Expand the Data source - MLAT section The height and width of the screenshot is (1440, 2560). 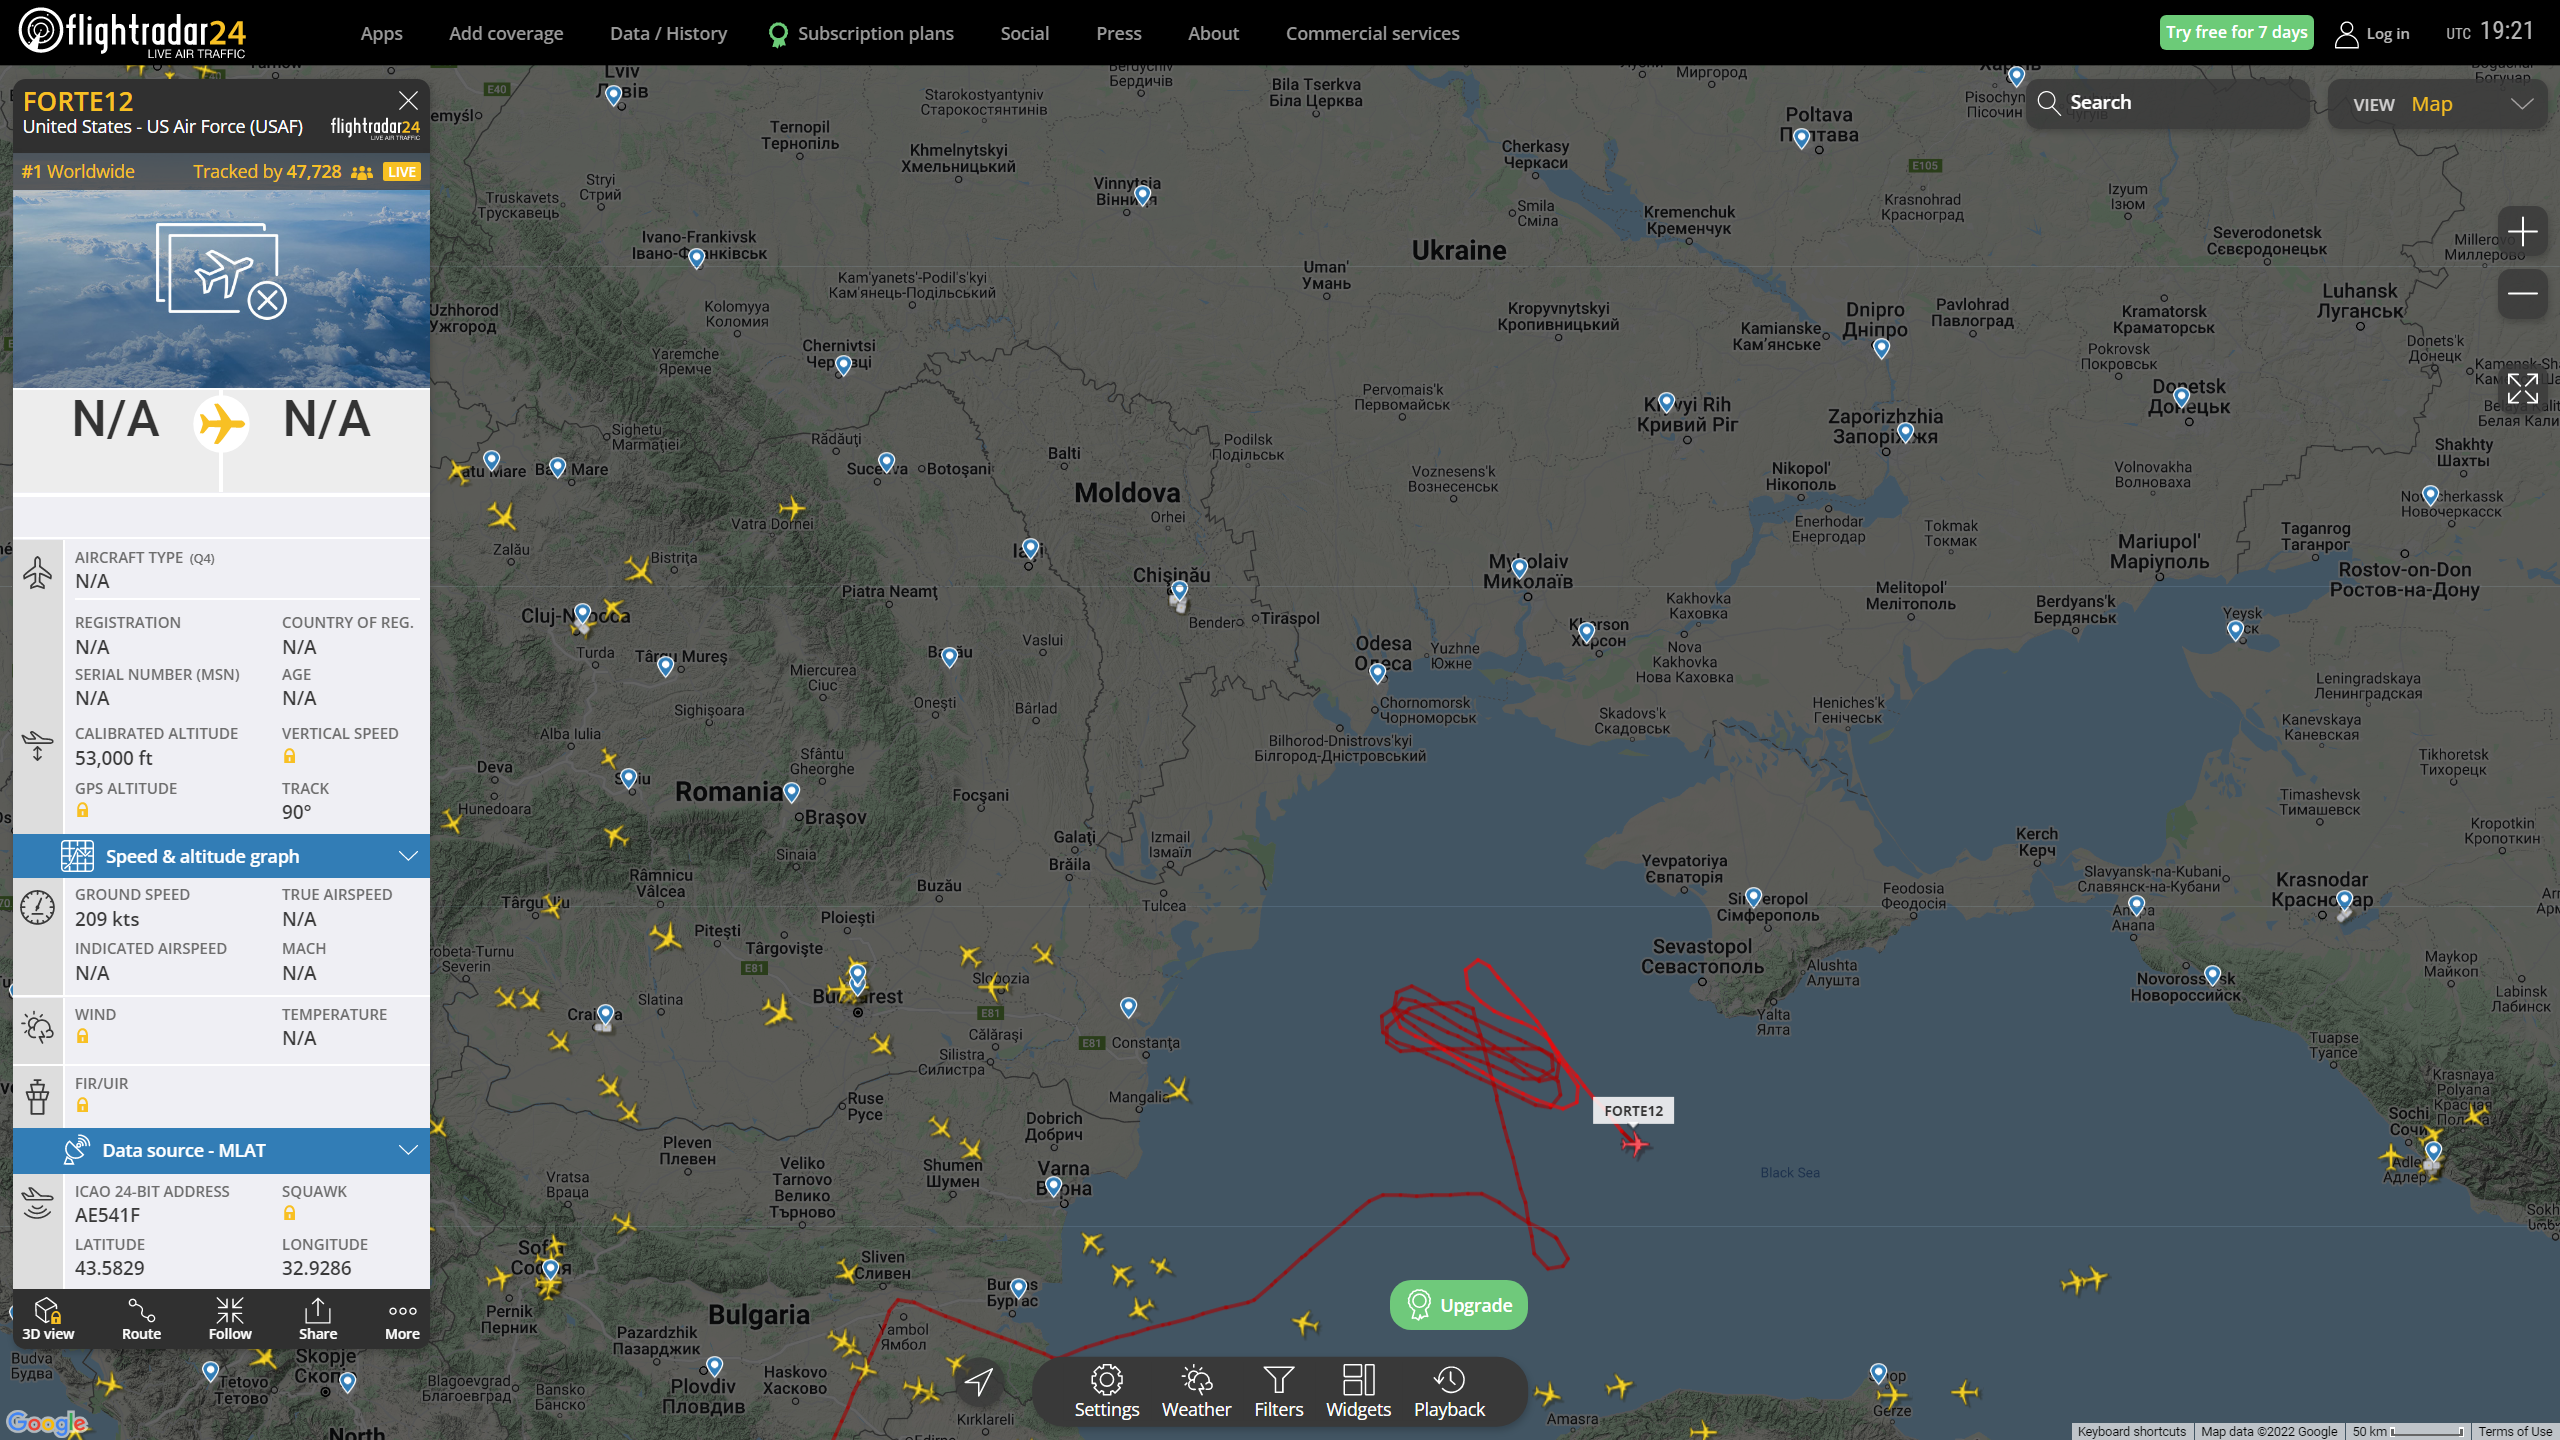click(408, 1150)
